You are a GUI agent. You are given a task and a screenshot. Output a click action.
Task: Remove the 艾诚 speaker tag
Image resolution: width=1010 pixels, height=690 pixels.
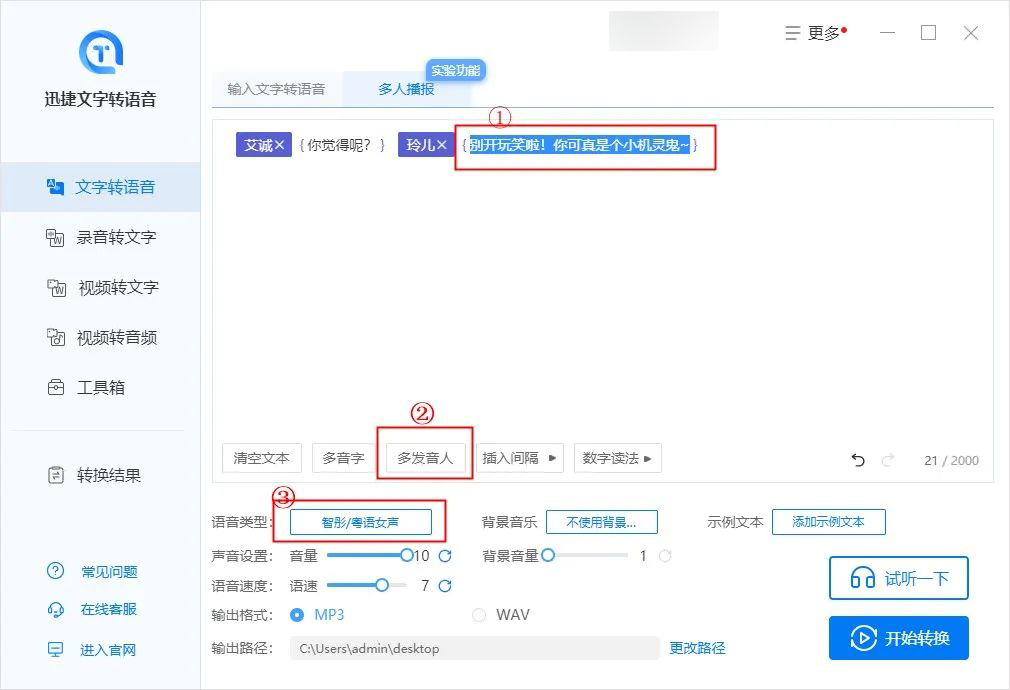pos(280,146)
